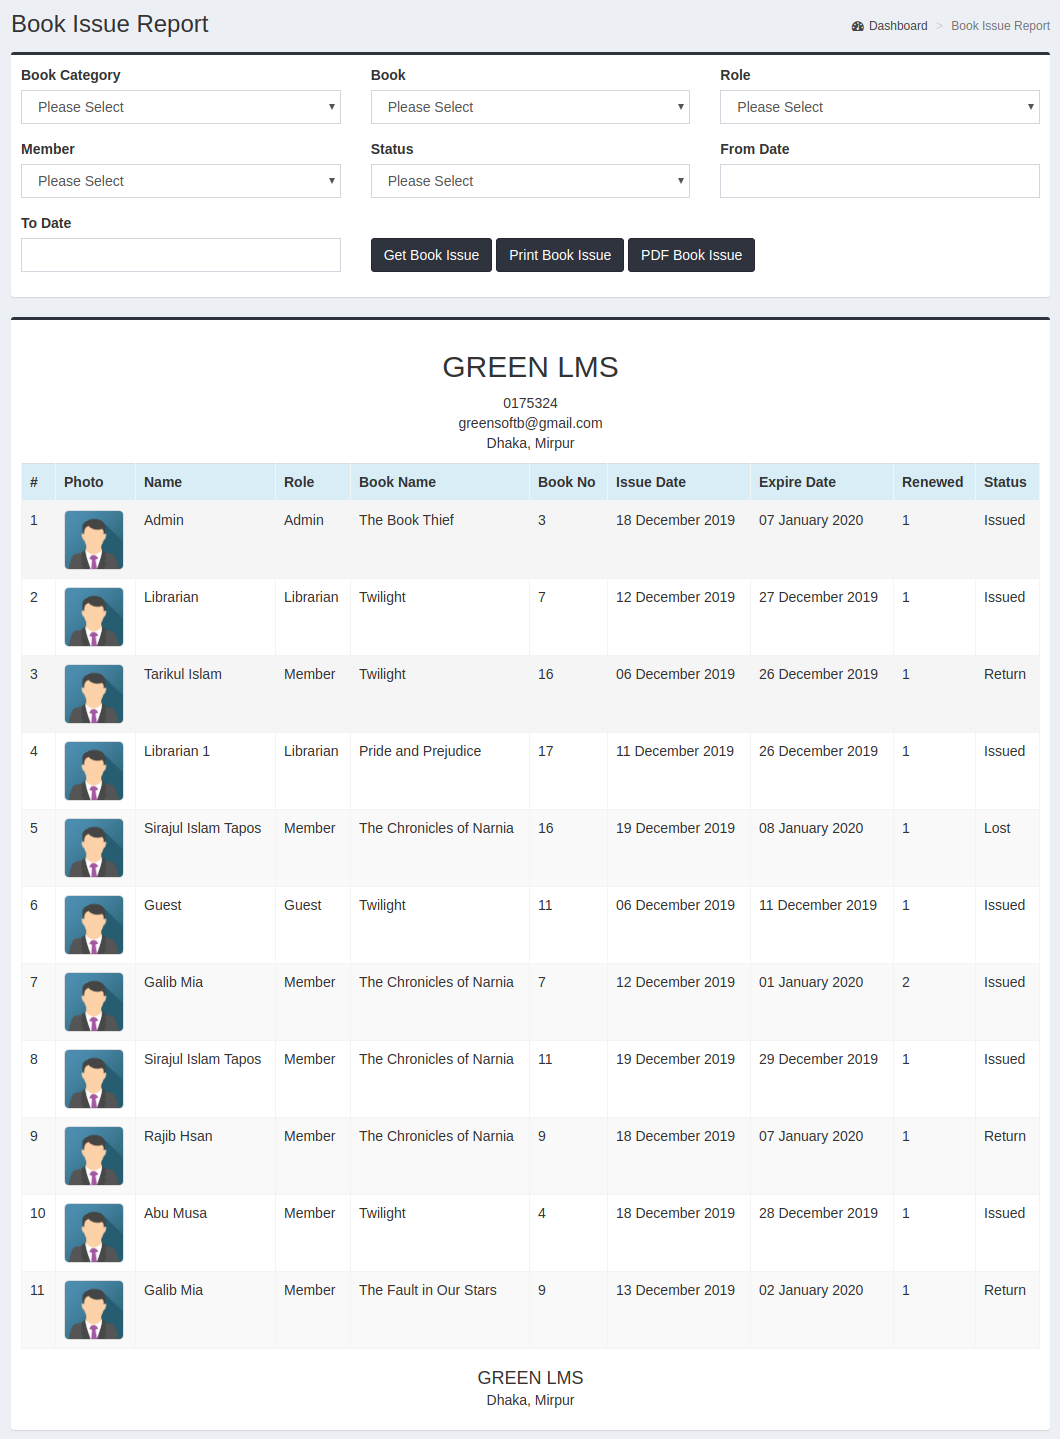Click the Name column header
This screenshot has height=1439, width=1060.
(163, 481)
